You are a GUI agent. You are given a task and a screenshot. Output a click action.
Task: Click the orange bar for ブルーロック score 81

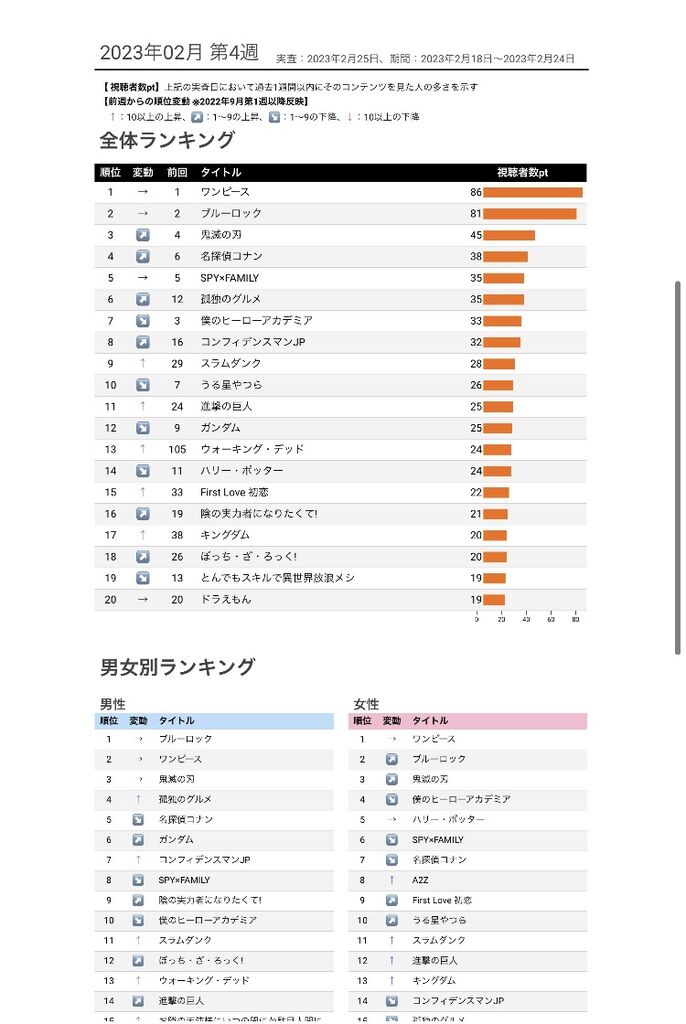click(x=530, y=214)
